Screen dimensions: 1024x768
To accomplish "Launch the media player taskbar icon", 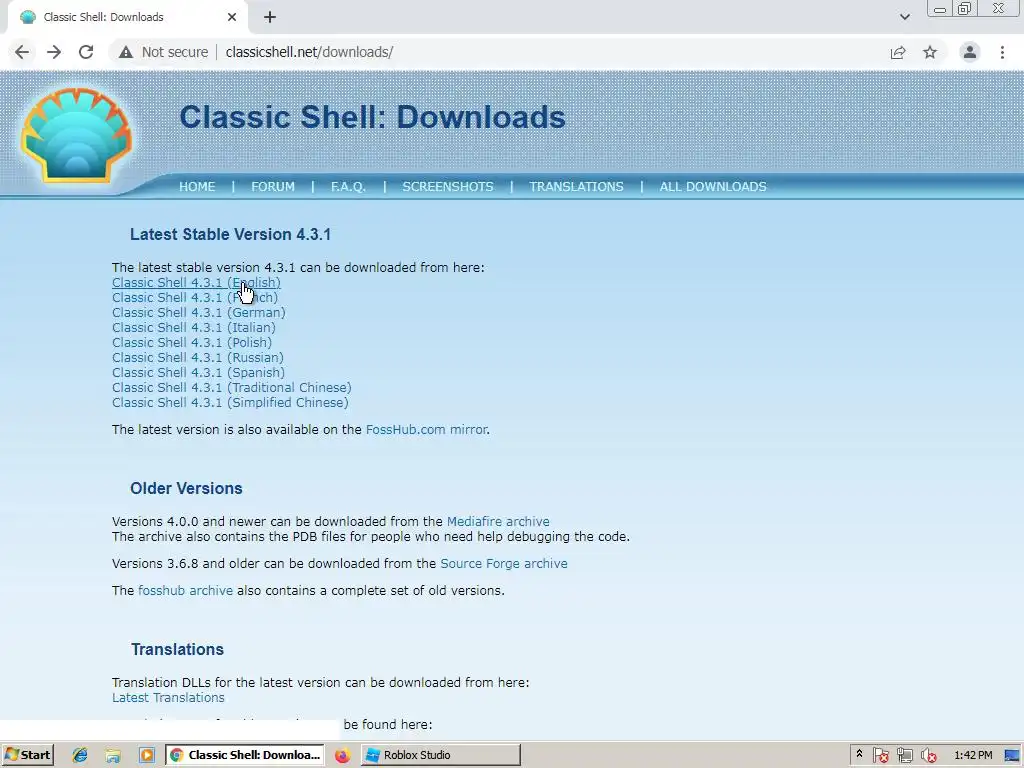I will 146,755.
